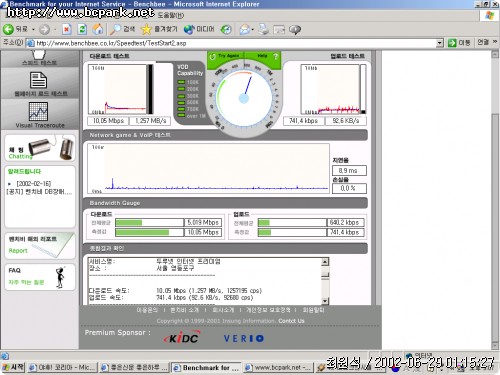Viewport: 500px width, 375px height.
Task: Open Favorites star icon
Action: click(146, 29)
